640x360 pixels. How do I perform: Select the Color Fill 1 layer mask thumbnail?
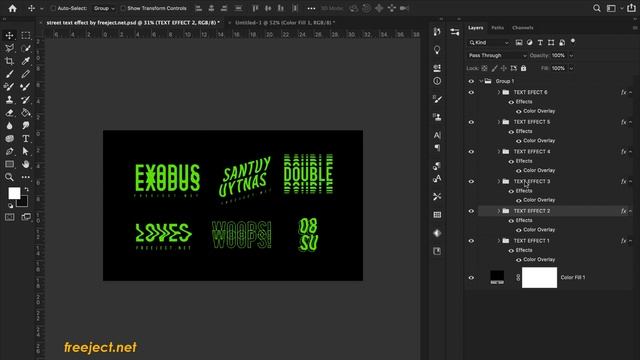(x=539, y=278)
